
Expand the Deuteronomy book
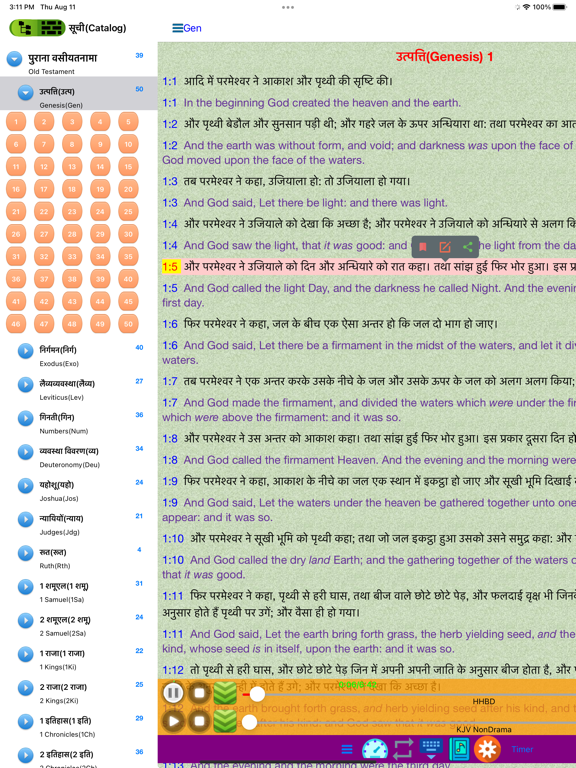[25, 452]
